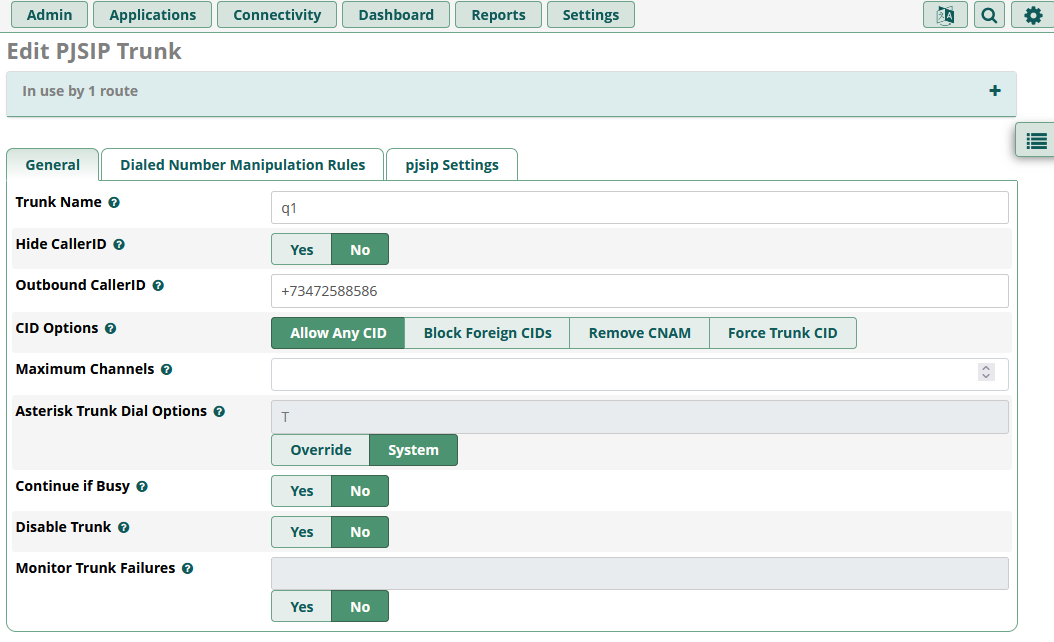Set Hide CallerID to Yes
This screenshot has width=1054, height=642.
click(301, 250)
